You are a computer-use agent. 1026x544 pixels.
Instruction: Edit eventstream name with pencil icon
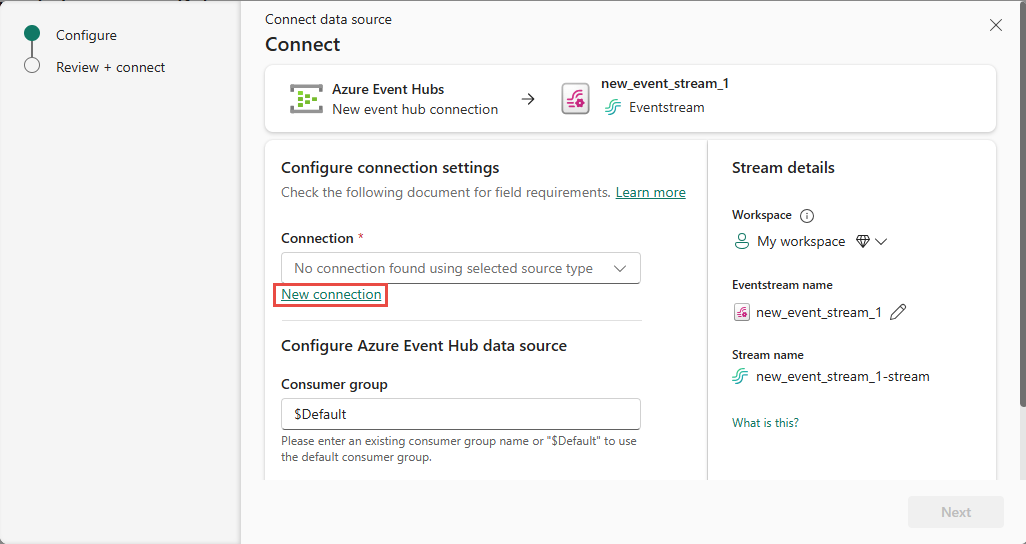click(x=898, y=312)
